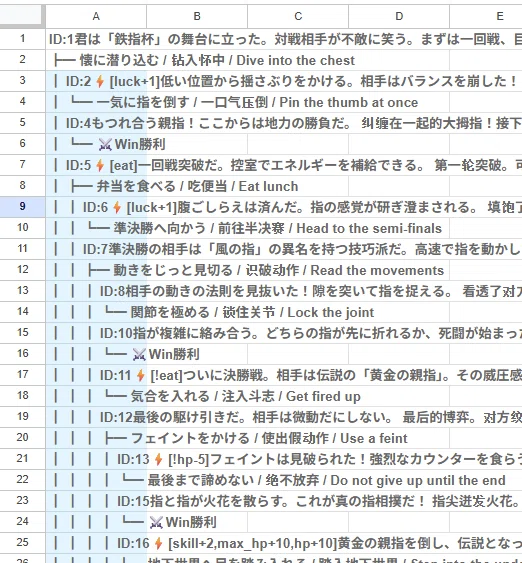Select row 23 header
The height and width of the screenshot is (563, 522).
coord(23,501)
